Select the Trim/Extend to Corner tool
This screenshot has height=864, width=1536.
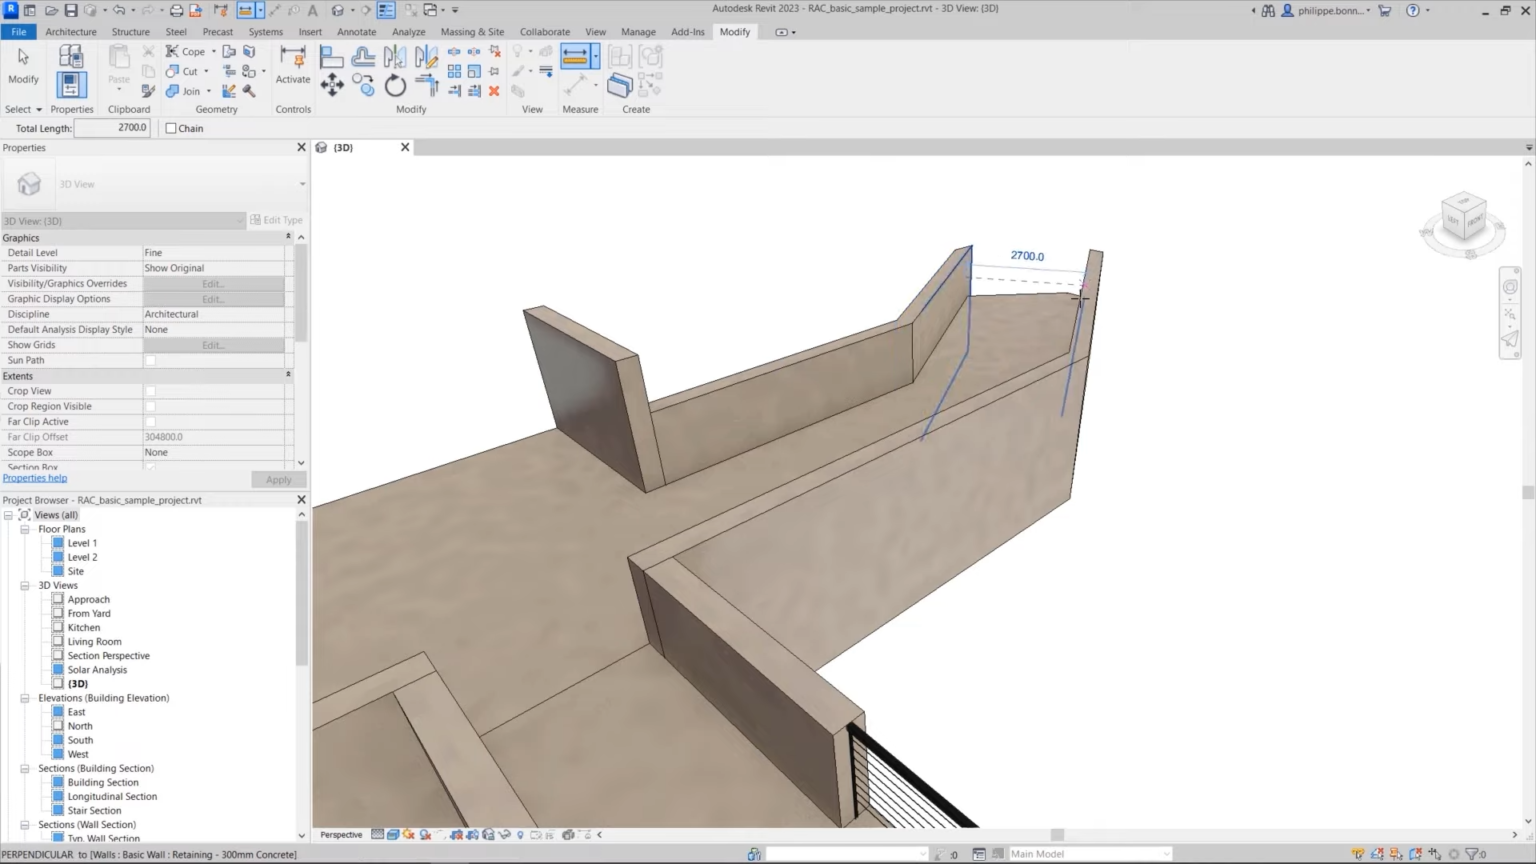[426, 86]
